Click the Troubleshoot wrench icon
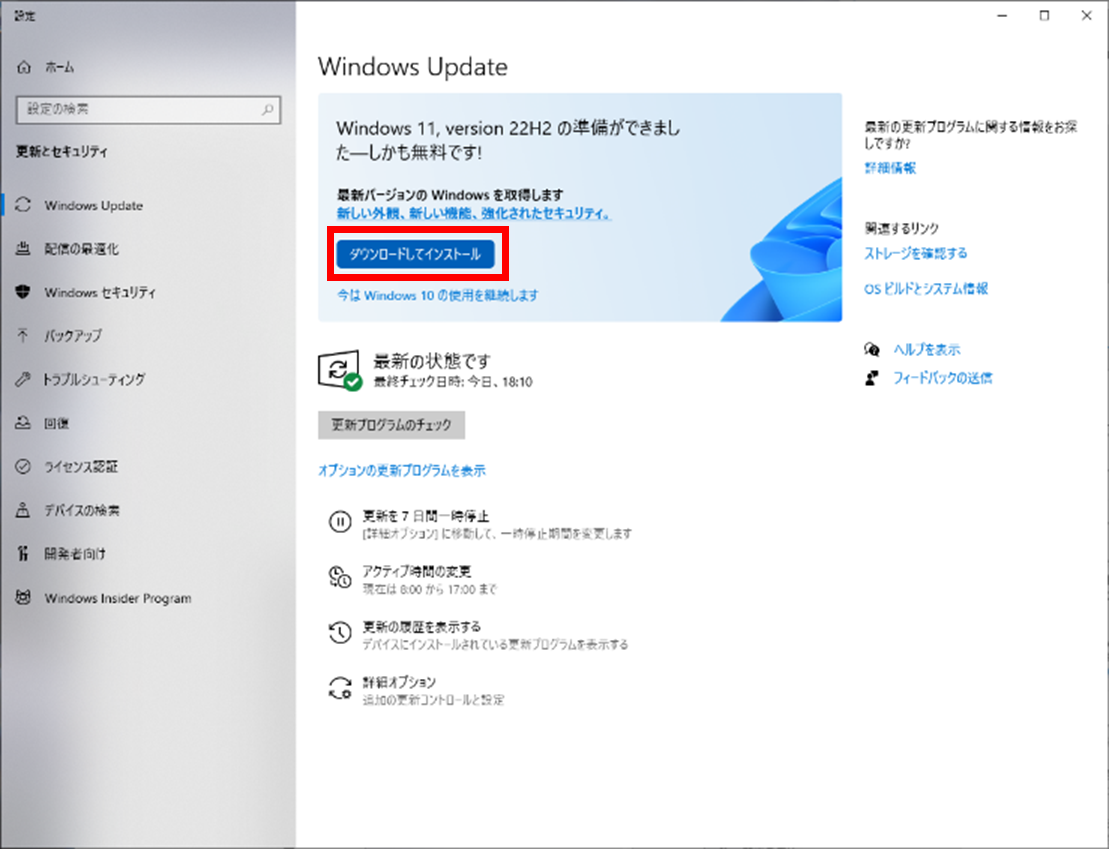Screen dimensions: 1109x849 pos(23,379)
